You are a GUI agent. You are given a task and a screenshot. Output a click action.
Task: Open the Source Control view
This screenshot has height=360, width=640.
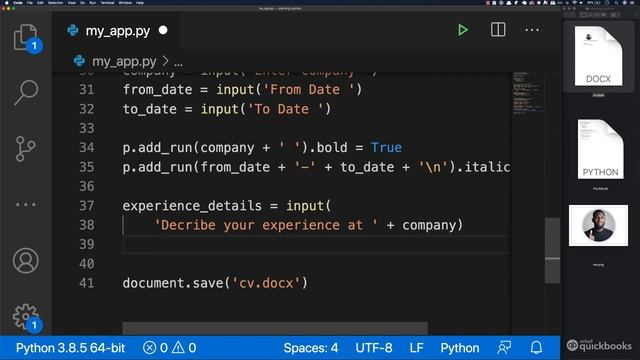point(25,149)
